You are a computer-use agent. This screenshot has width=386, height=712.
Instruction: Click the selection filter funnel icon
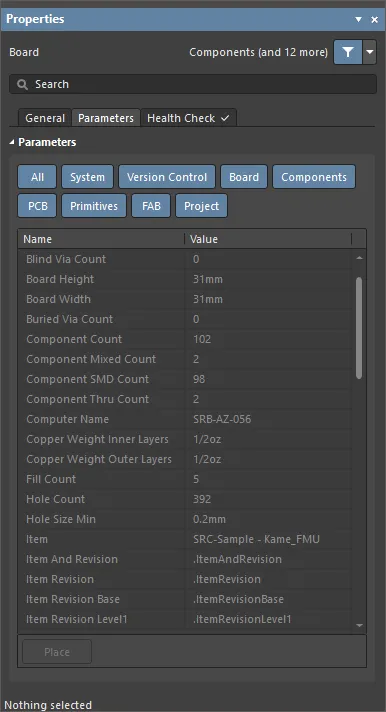pyautogui.click(x=348, y=52)
